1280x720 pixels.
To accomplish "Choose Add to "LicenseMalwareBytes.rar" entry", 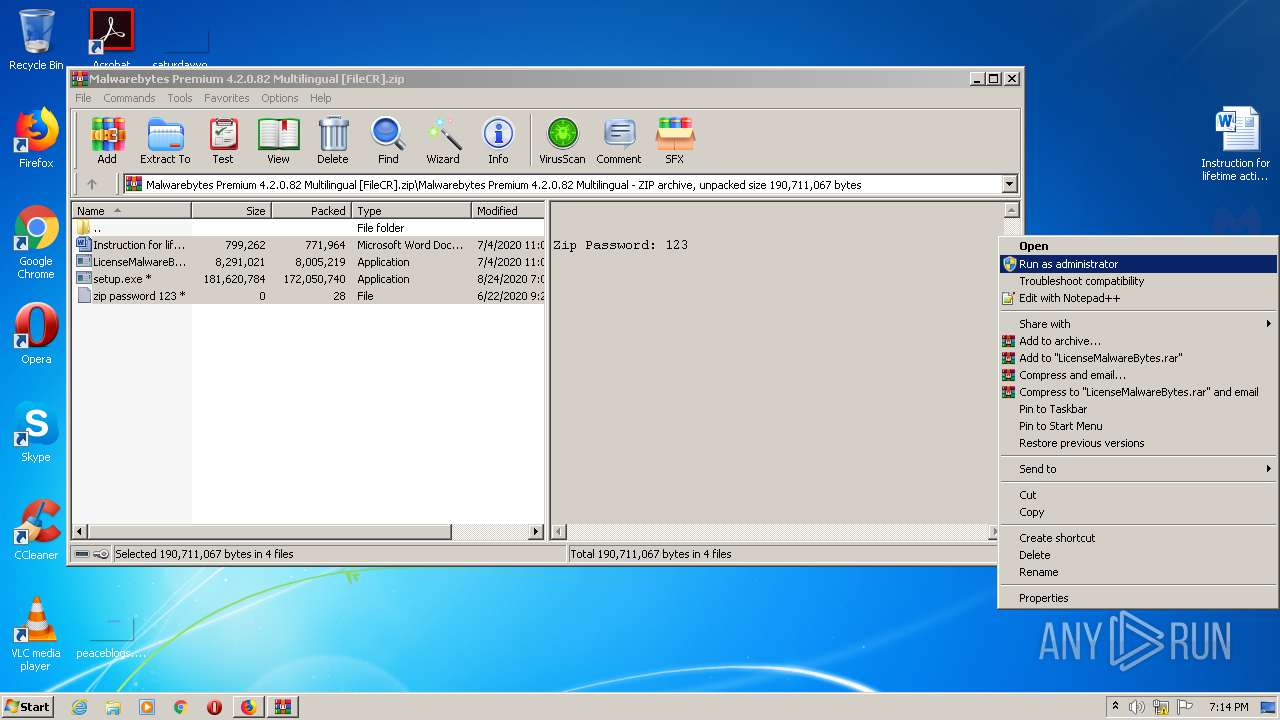I will (1139, 358).
